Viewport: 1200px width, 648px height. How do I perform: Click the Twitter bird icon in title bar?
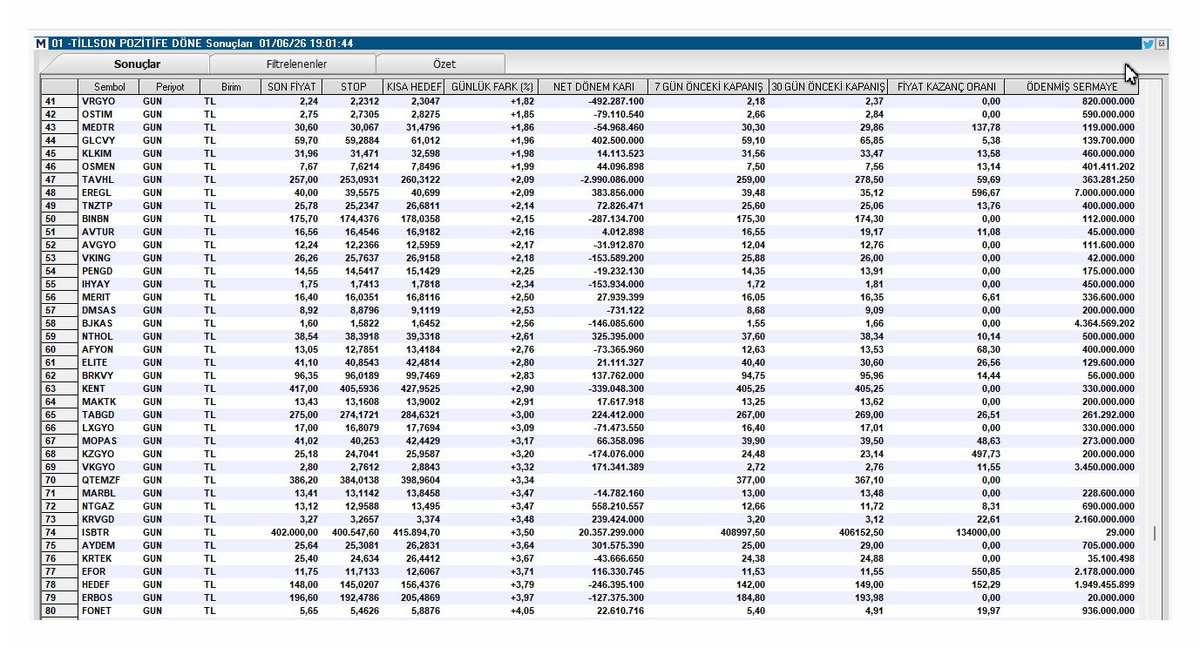click(1149, 44)
